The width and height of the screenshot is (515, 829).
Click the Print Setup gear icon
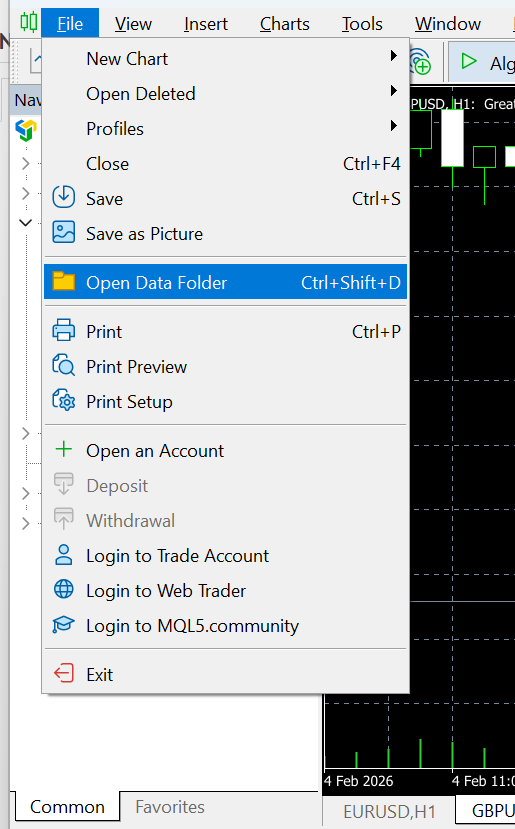63,401
